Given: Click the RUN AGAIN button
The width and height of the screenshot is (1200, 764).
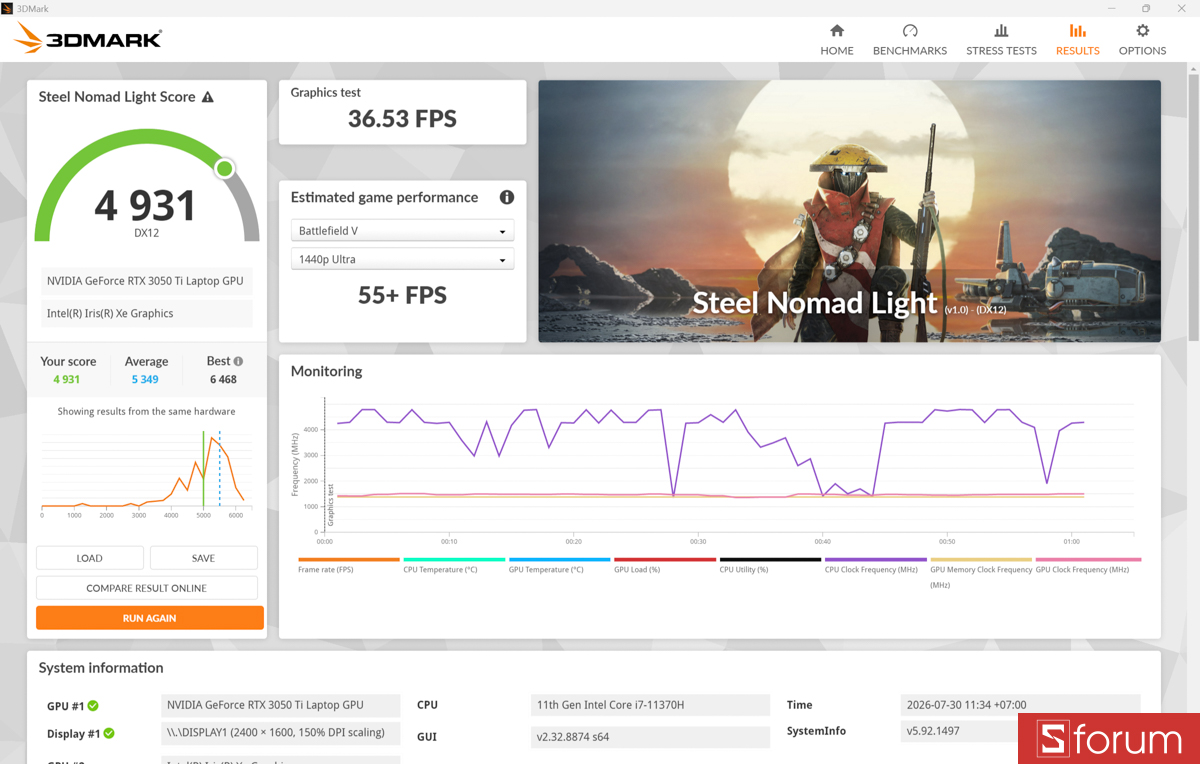Looking at the screenshot, I should [150, 618].
